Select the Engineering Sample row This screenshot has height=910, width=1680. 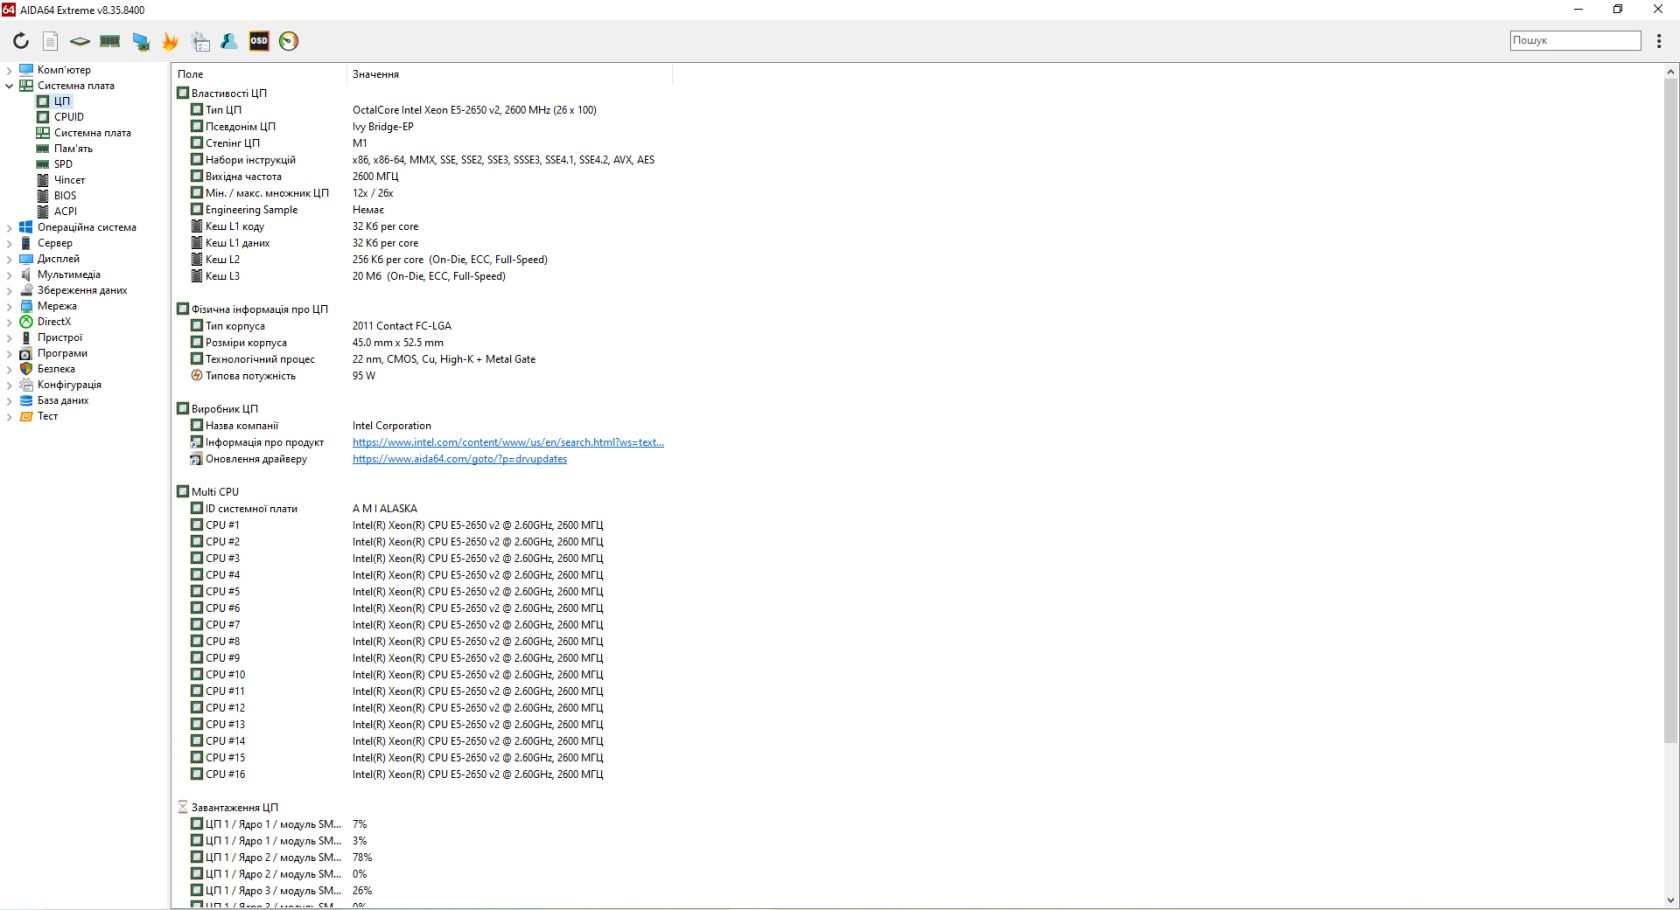(421, 210)
